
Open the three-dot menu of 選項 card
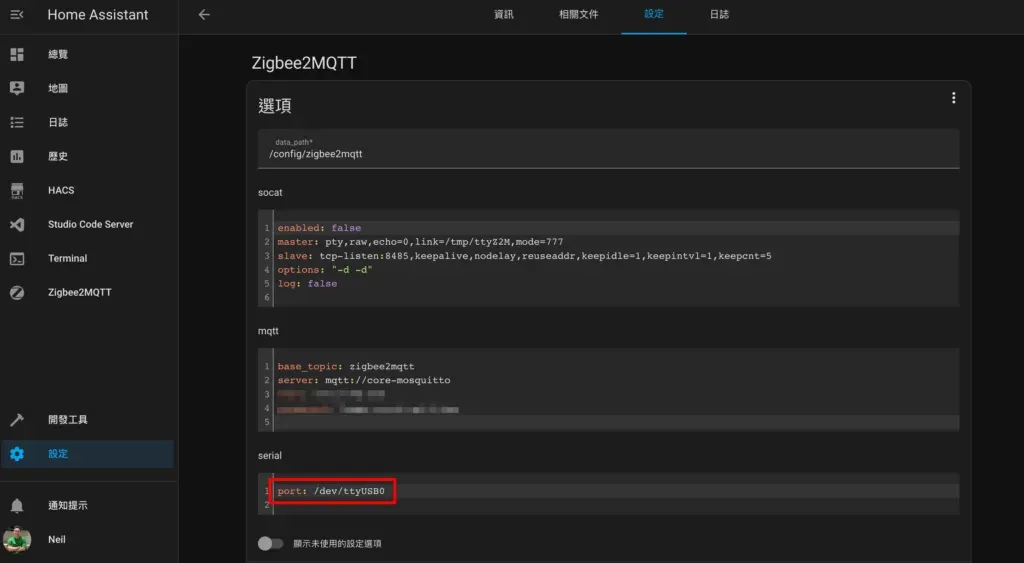tap(953, 98)
